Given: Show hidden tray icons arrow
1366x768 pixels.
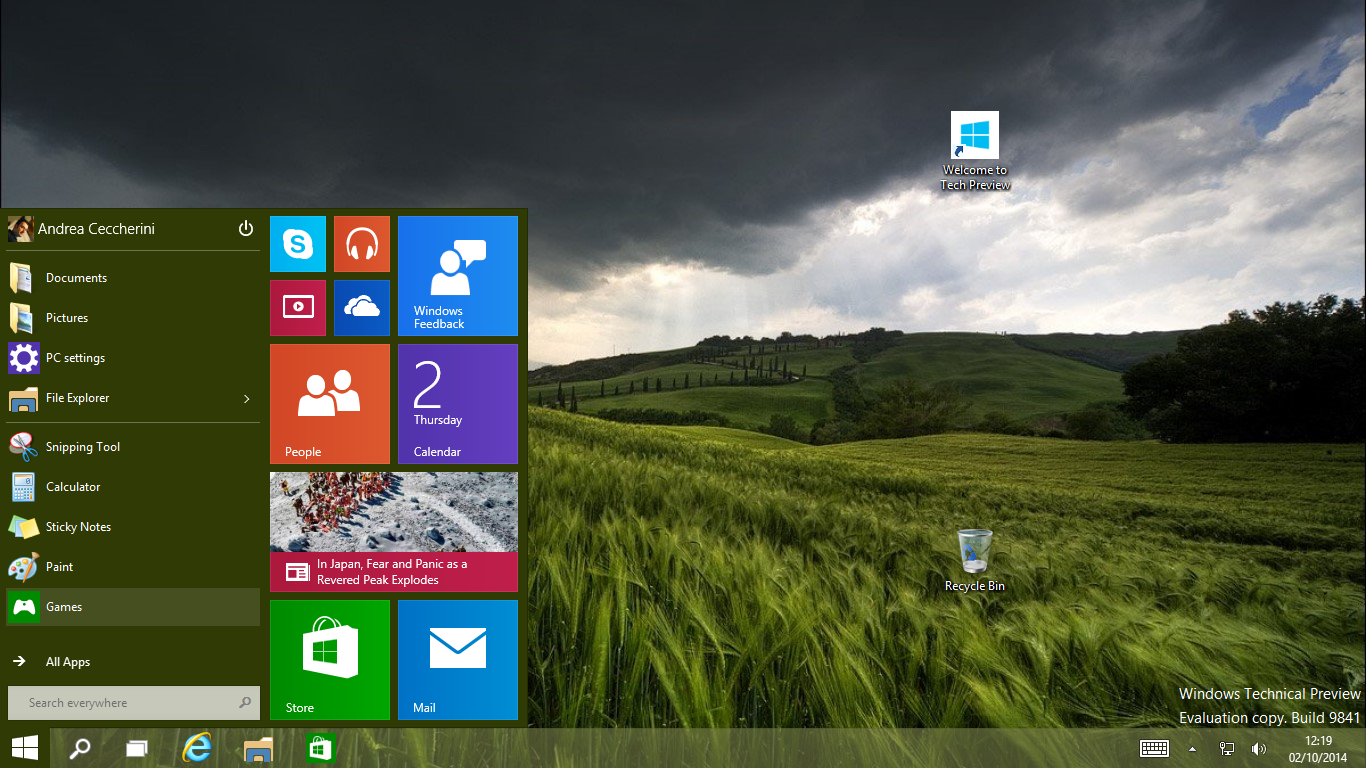Looking at the screenshot, I should tap(1192, 748).
